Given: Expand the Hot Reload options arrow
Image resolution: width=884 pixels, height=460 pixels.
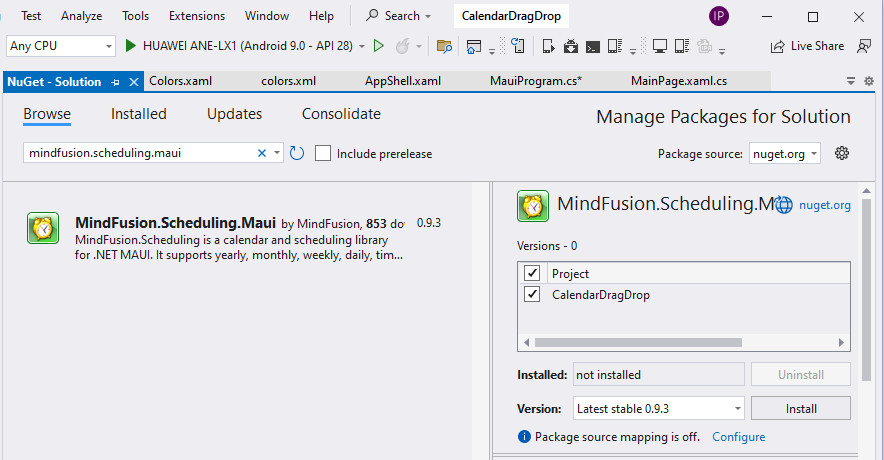Looking at the screenshot, I should click(418, 46).
